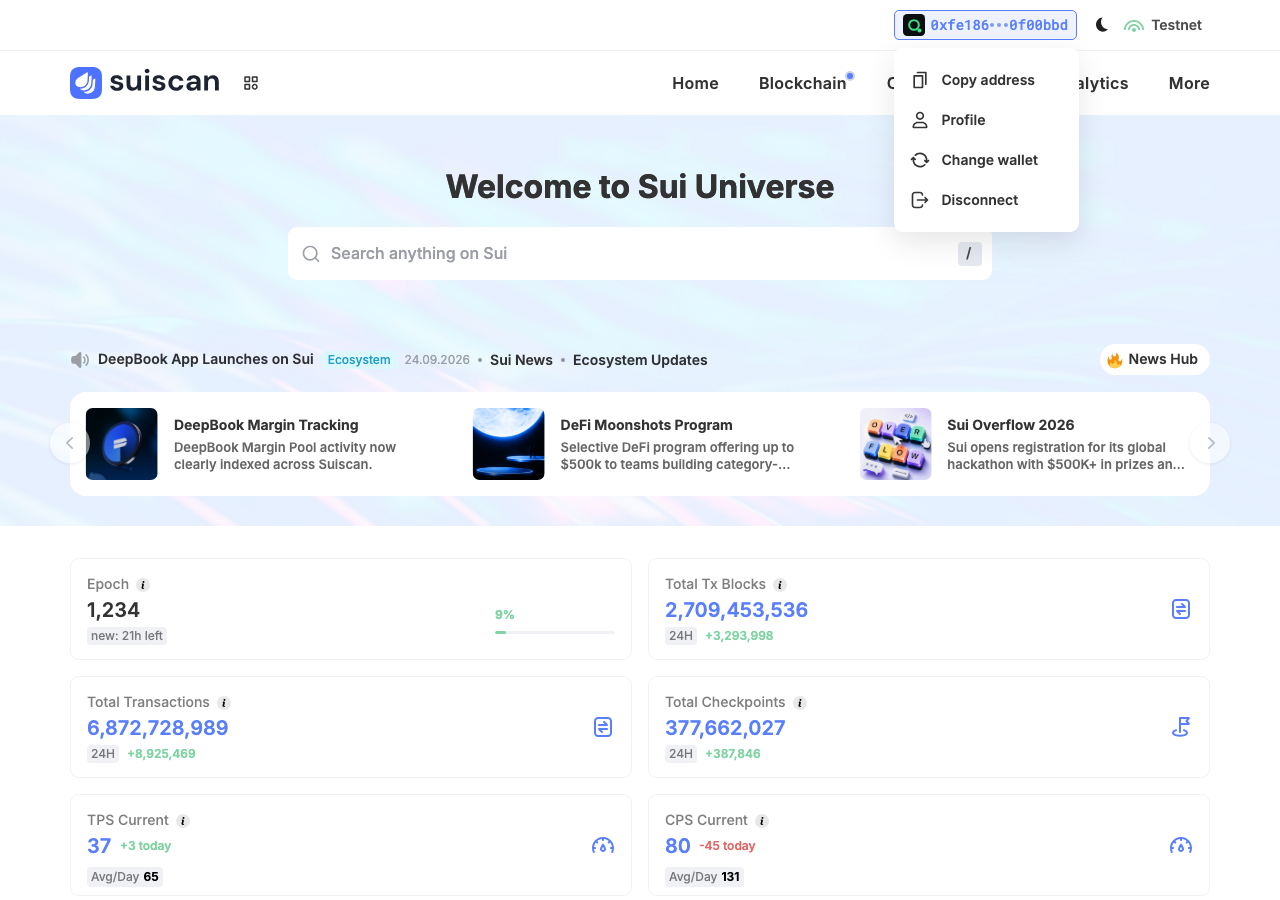The height and width of the screenshot is (900, 1280).
Task: Open DeepBook App Launches on Sui headline
Action: tap(206, 359)
